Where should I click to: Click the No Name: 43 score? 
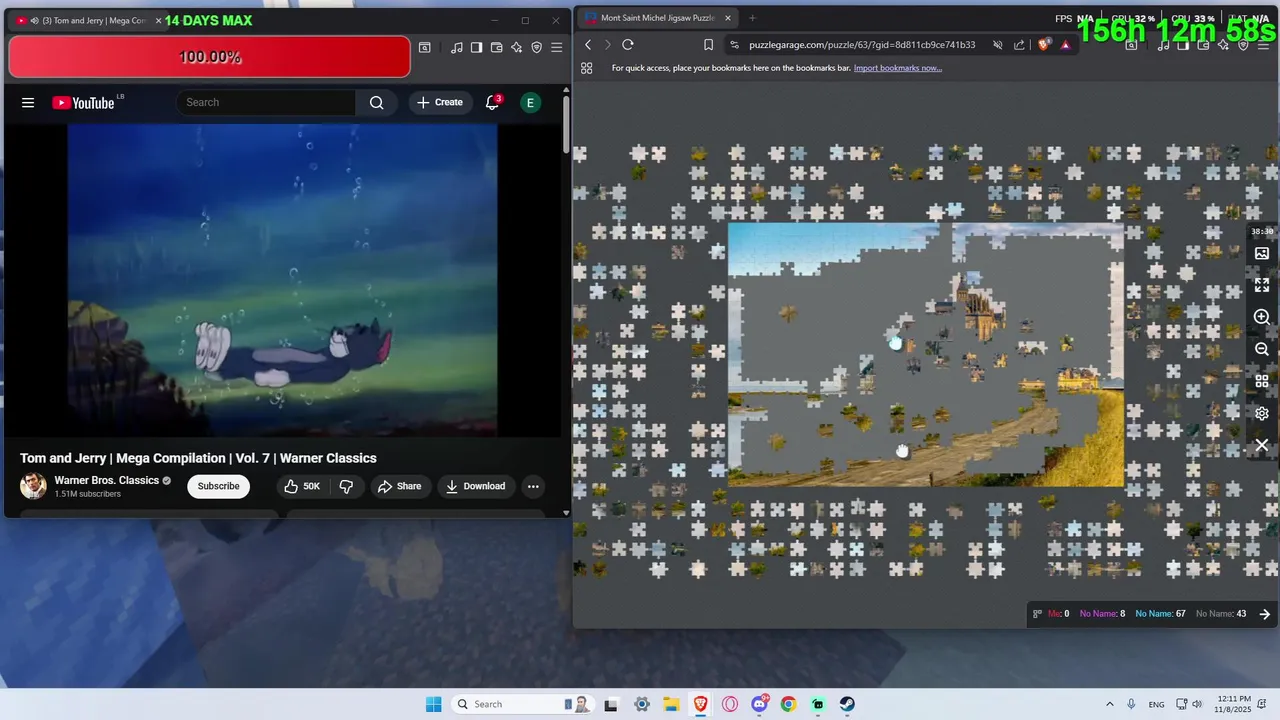point(1221,614)
